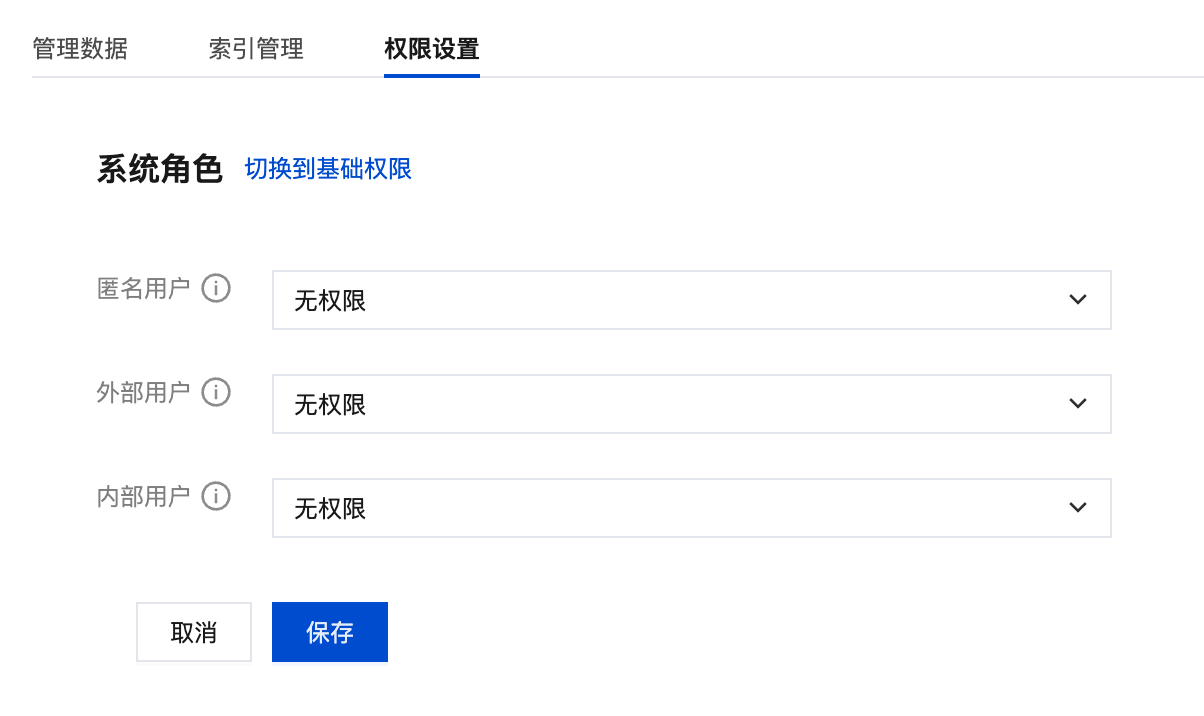Click the 外部用户 field label

[143, 393]
